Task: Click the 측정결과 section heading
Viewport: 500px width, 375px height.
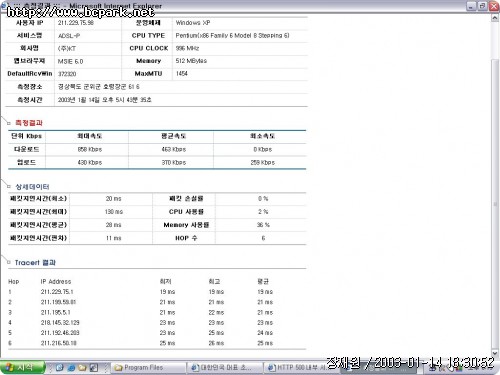Action: [x=29, y=123]
